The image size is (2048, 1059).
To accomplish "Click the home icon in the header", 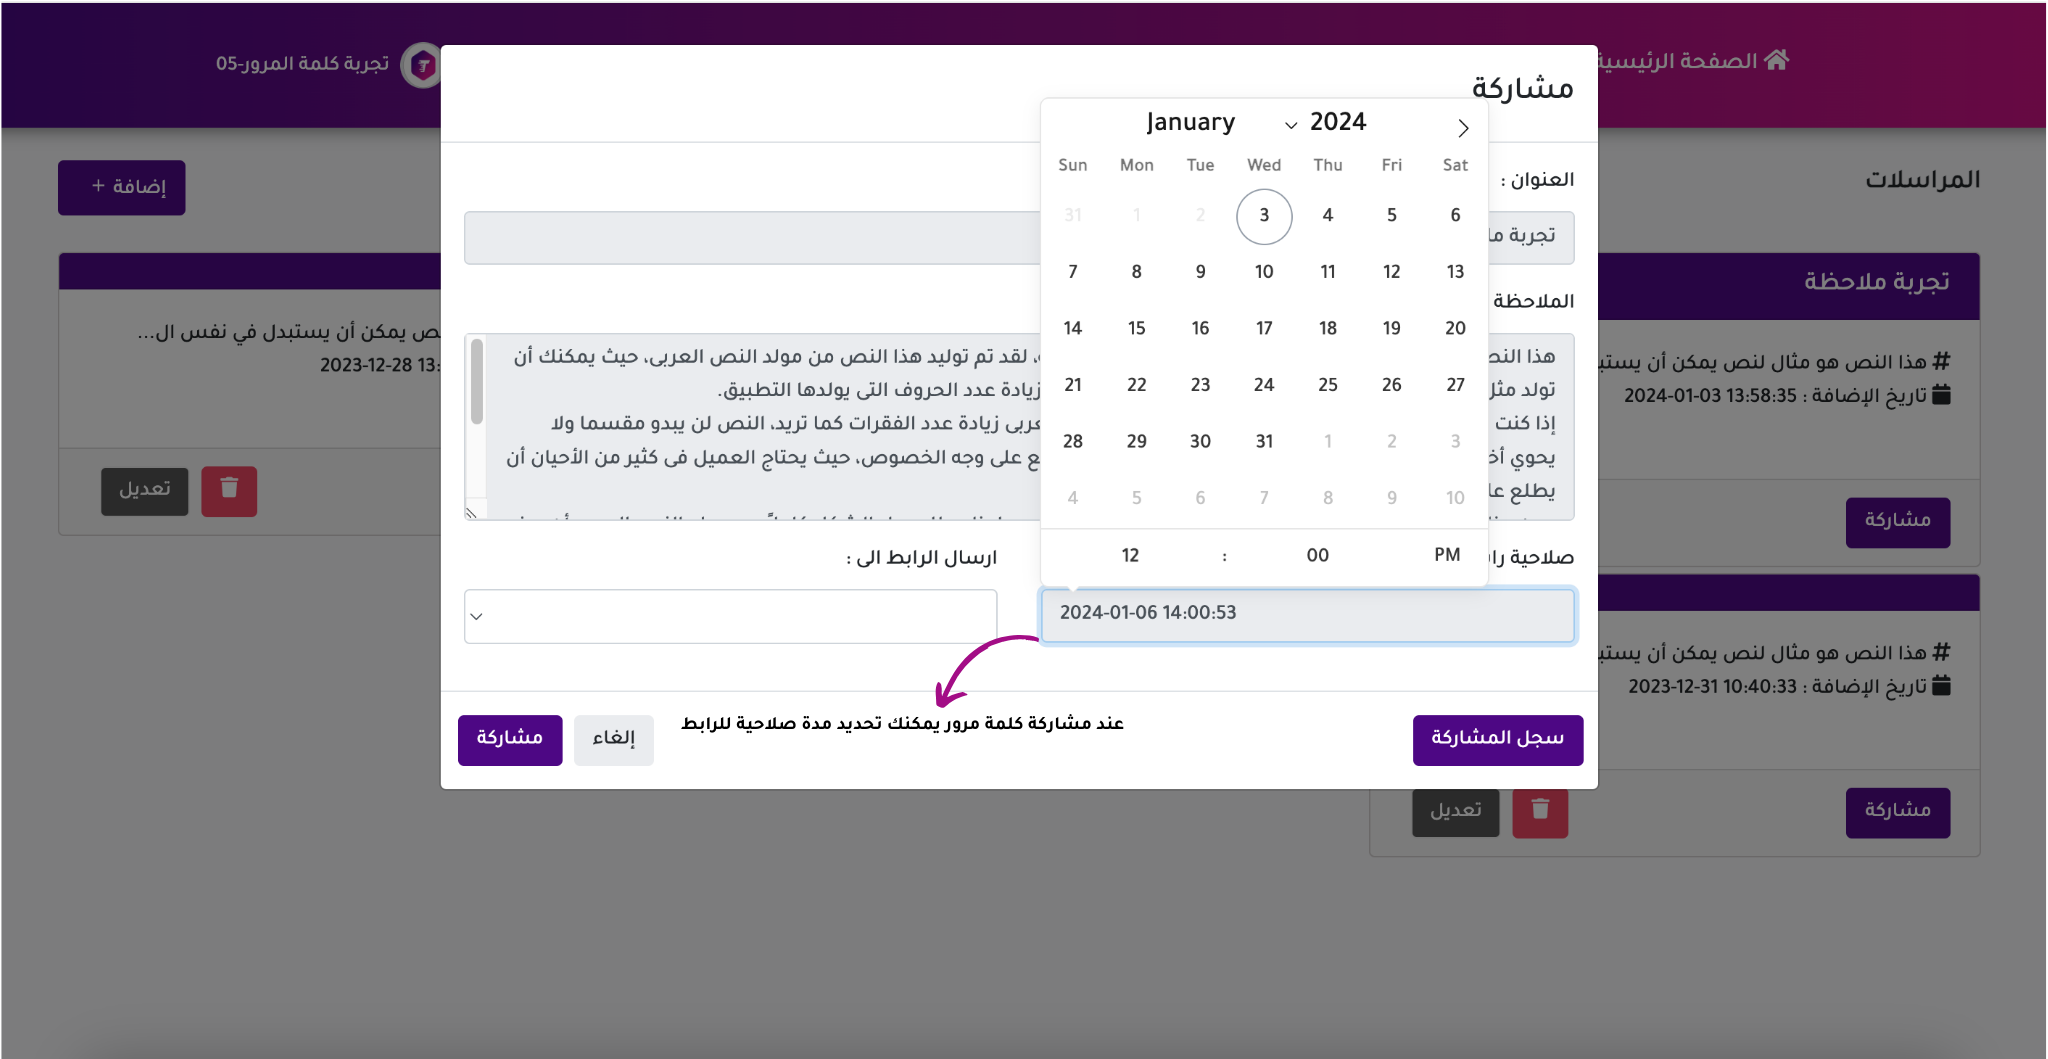I will [1776, 60].
